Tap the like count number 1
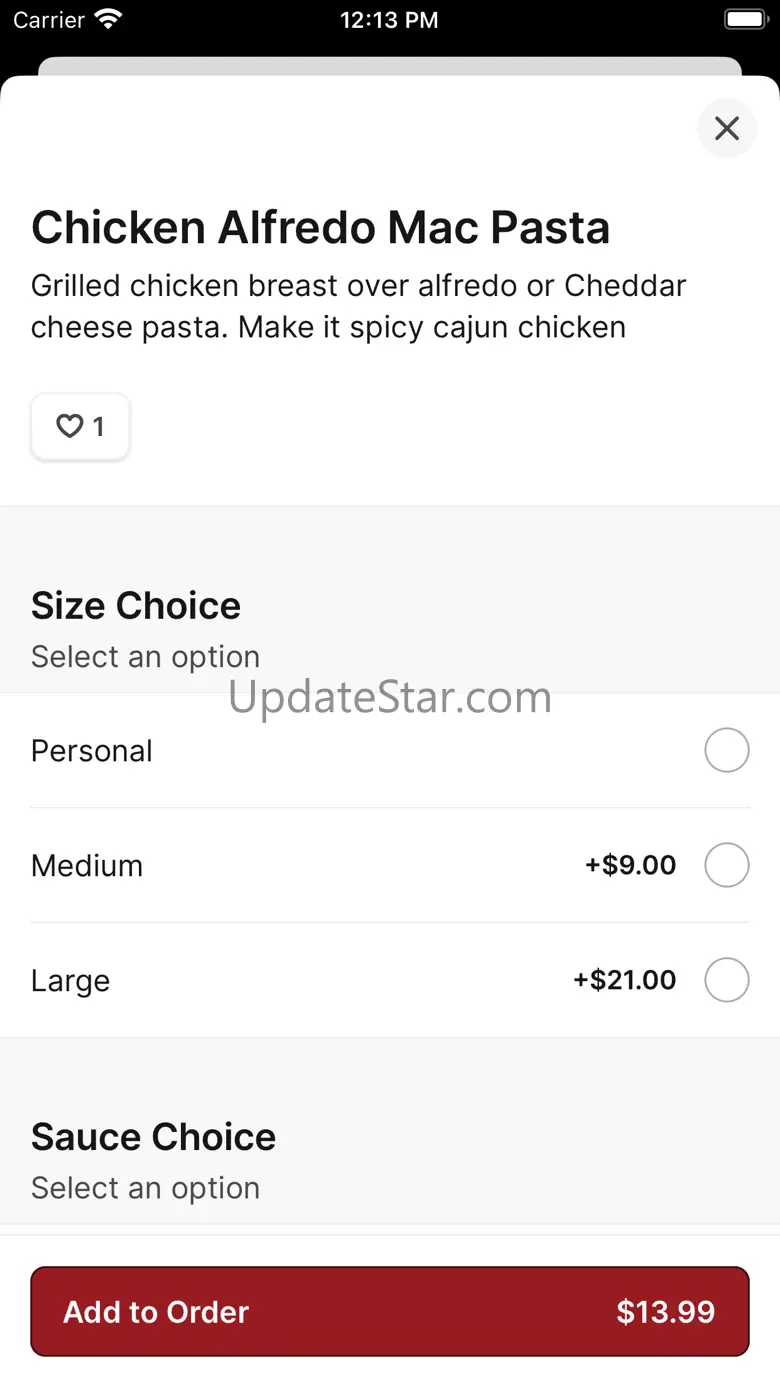Viewport: 780px width, 1387px height. (98, 427)
